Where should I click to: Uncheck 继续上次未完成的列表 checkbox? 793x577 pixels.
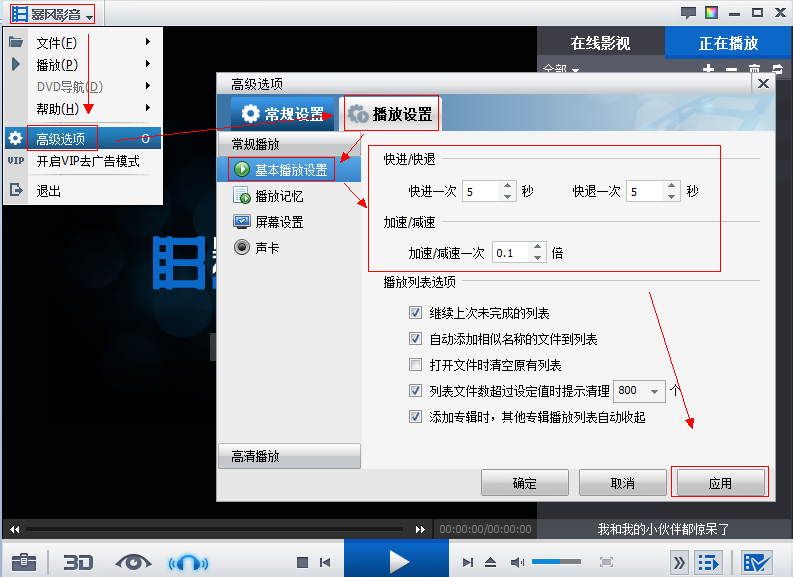pyautogui.click(x=415, y=313)
